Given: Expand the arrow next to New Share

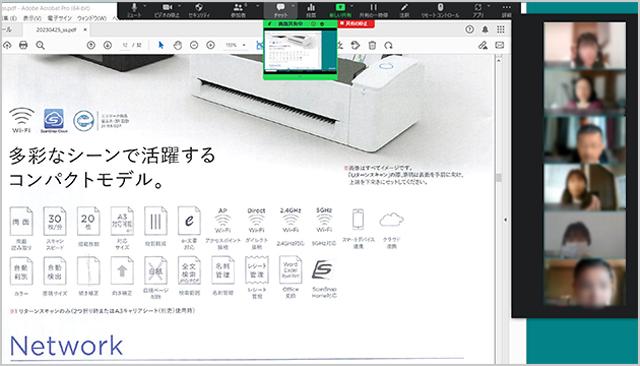Looking at the screenshot, I should coord(352,6).
